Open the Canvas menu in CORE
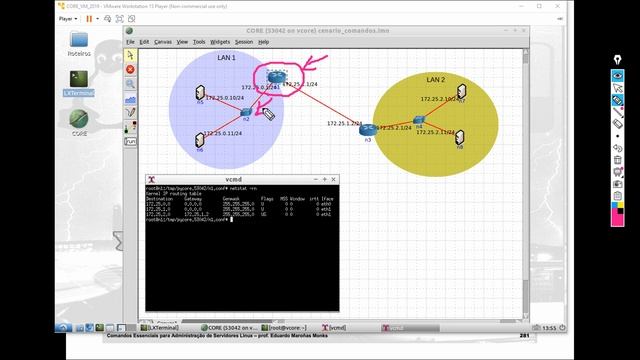 tap(163, 42)
